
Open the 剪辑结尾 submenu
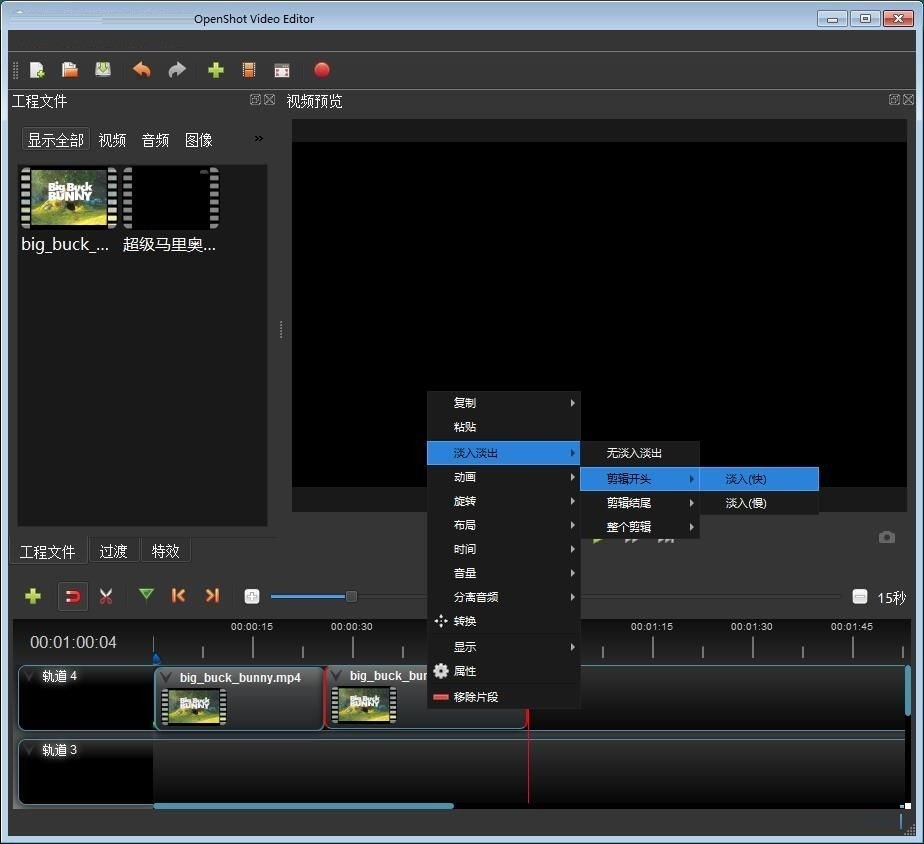(x=640, y=503)
